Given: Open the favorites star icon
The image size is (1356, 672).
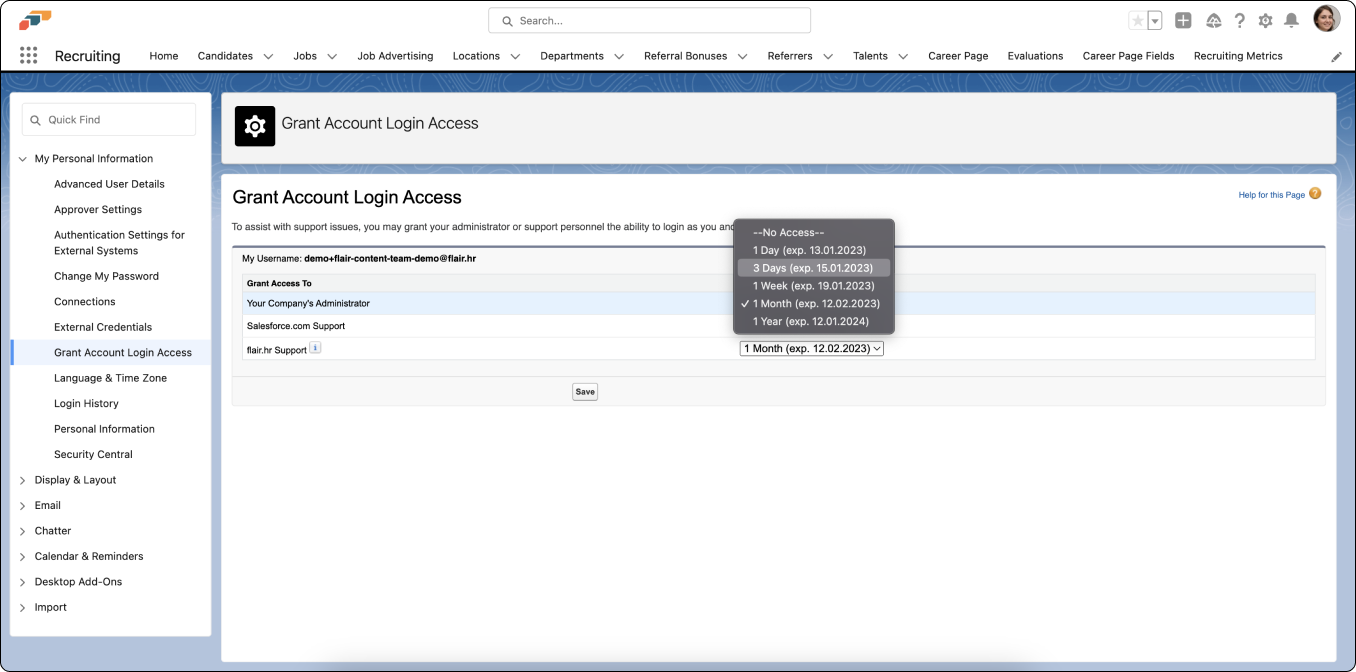Looking at the screenshot, I should pos(1137,21).
